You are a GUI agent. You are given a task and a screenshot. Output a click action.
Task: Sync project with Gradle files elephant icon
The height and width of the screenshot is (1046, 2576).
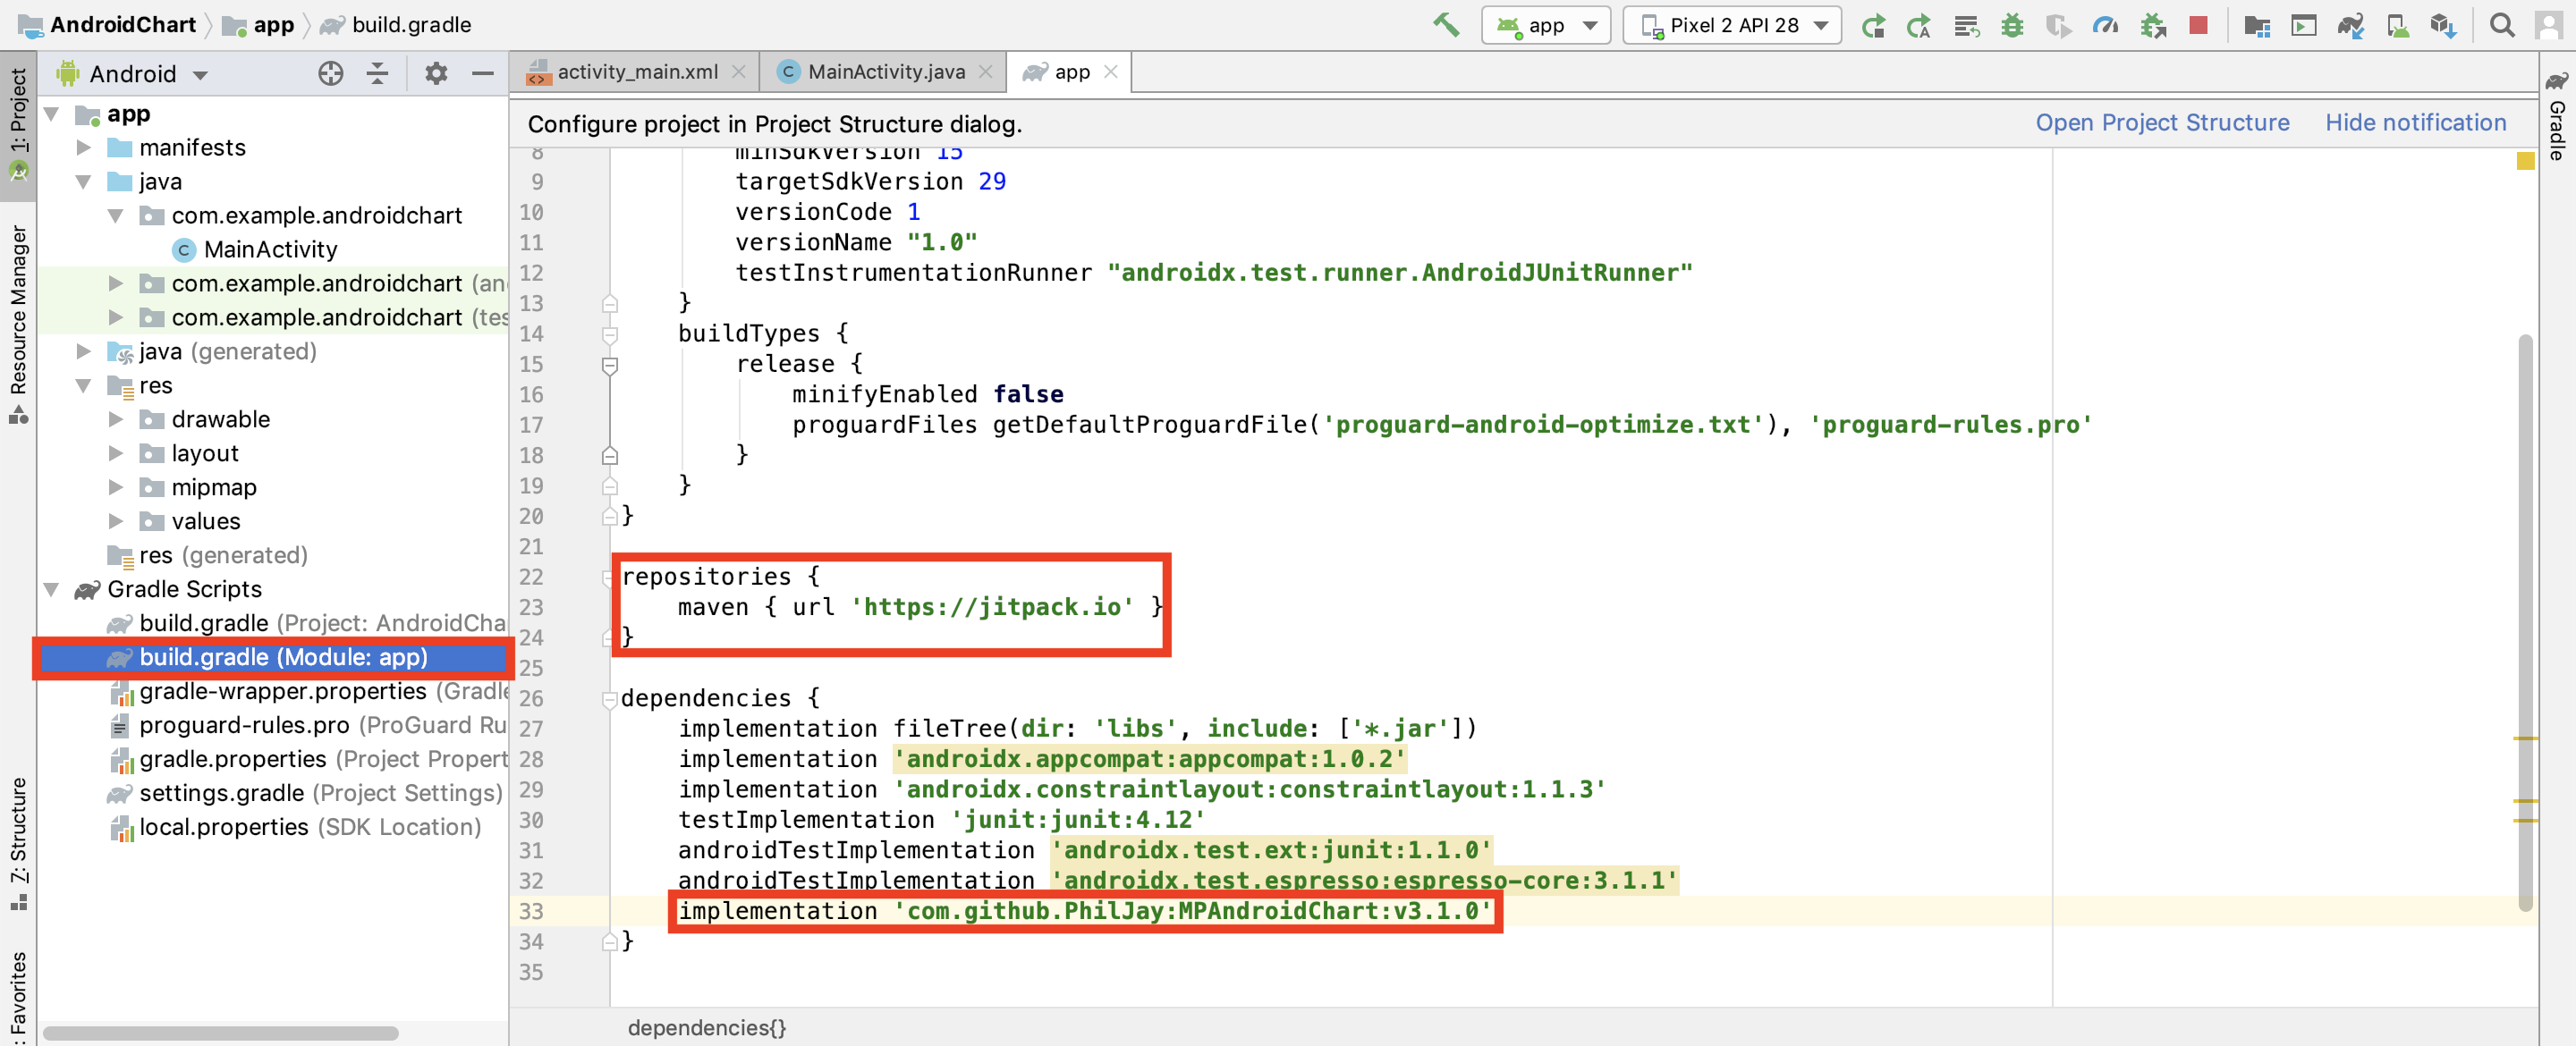(2350, 25)
